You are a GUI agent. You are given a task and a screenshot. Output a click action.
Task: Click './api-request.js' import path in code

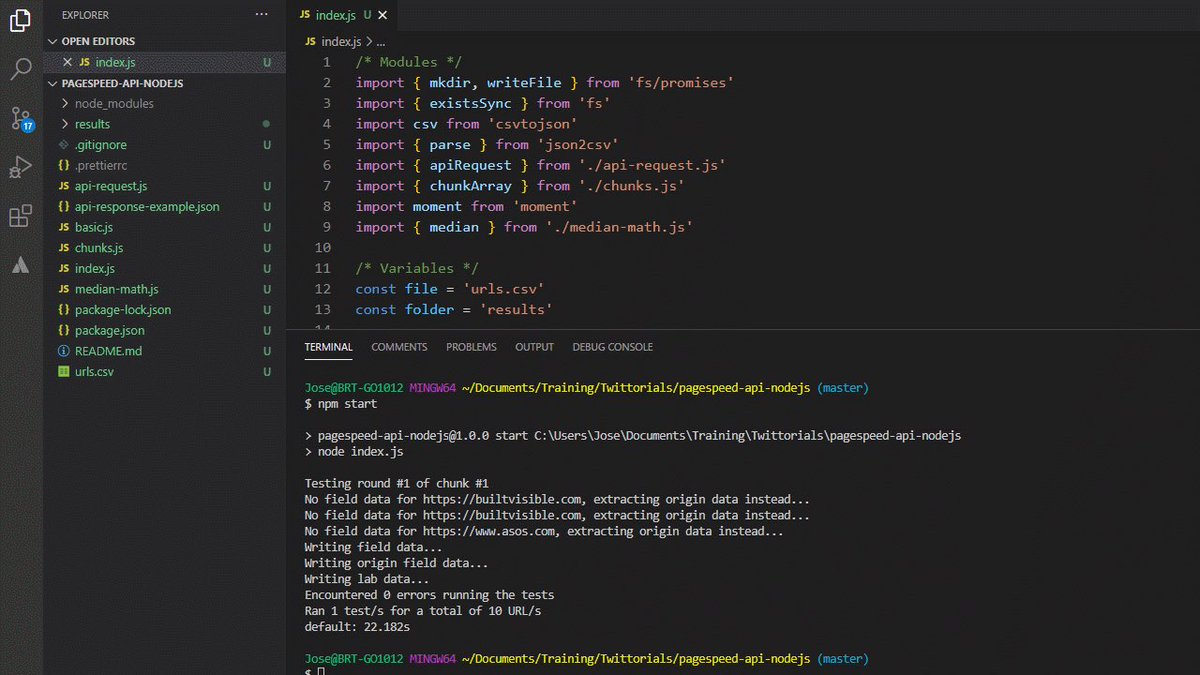pyautogui.click(x=651, y=165)
